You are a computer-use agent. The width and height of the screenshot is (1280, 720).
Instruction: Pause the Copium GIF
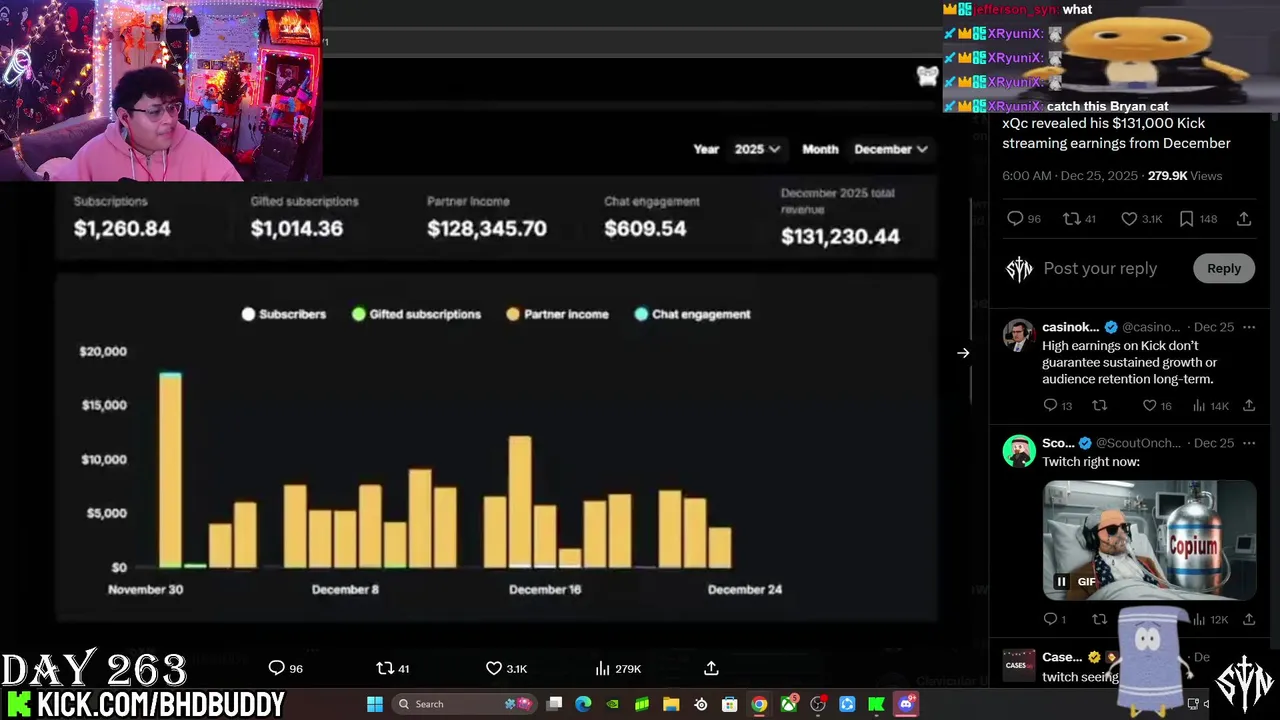pyautogui.click(x=1061, y=581)
